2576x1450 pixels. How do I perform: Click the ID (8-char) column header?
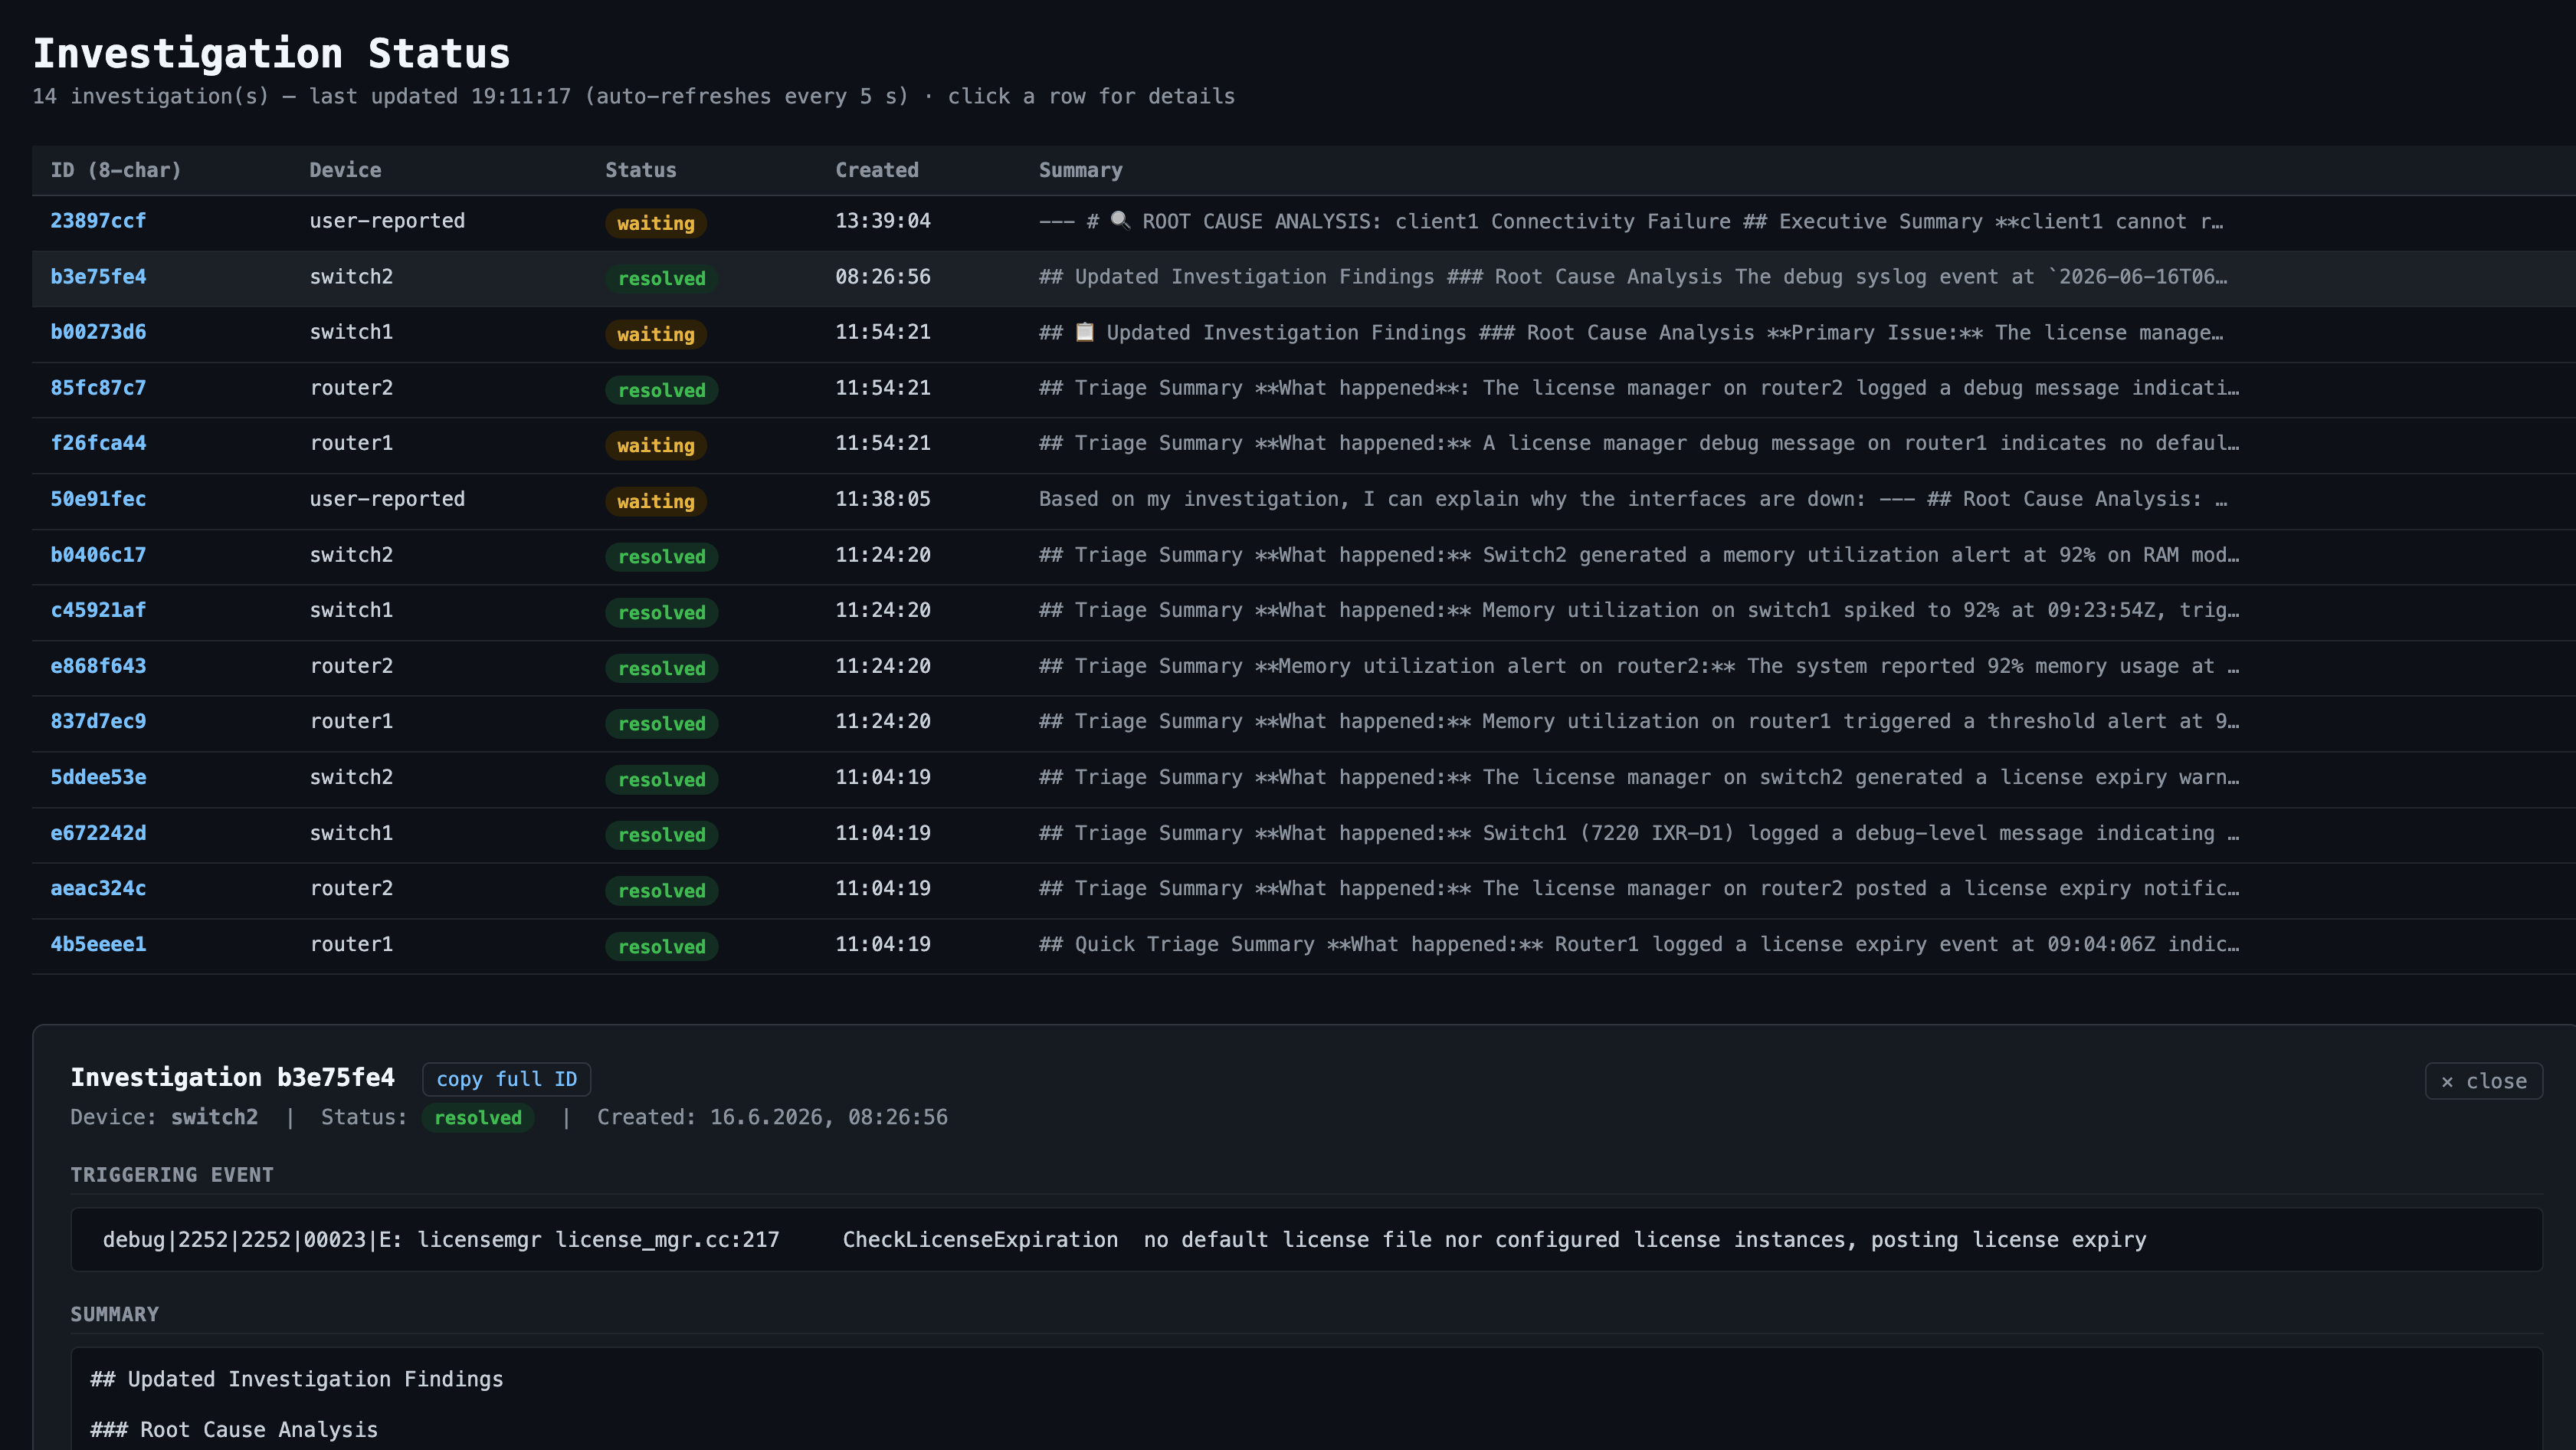(116, 170)
